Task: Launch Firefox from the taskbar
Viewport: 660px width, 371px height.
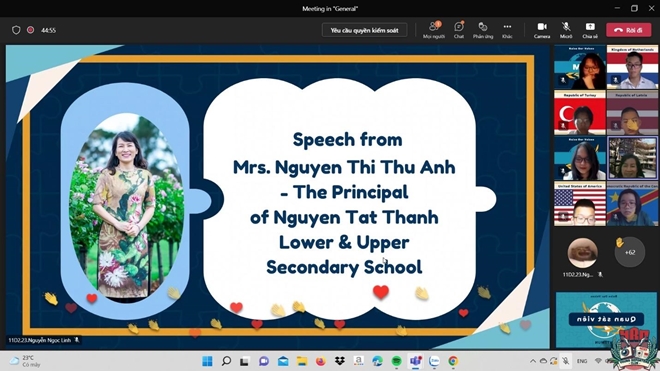Action: click(321, 361)
